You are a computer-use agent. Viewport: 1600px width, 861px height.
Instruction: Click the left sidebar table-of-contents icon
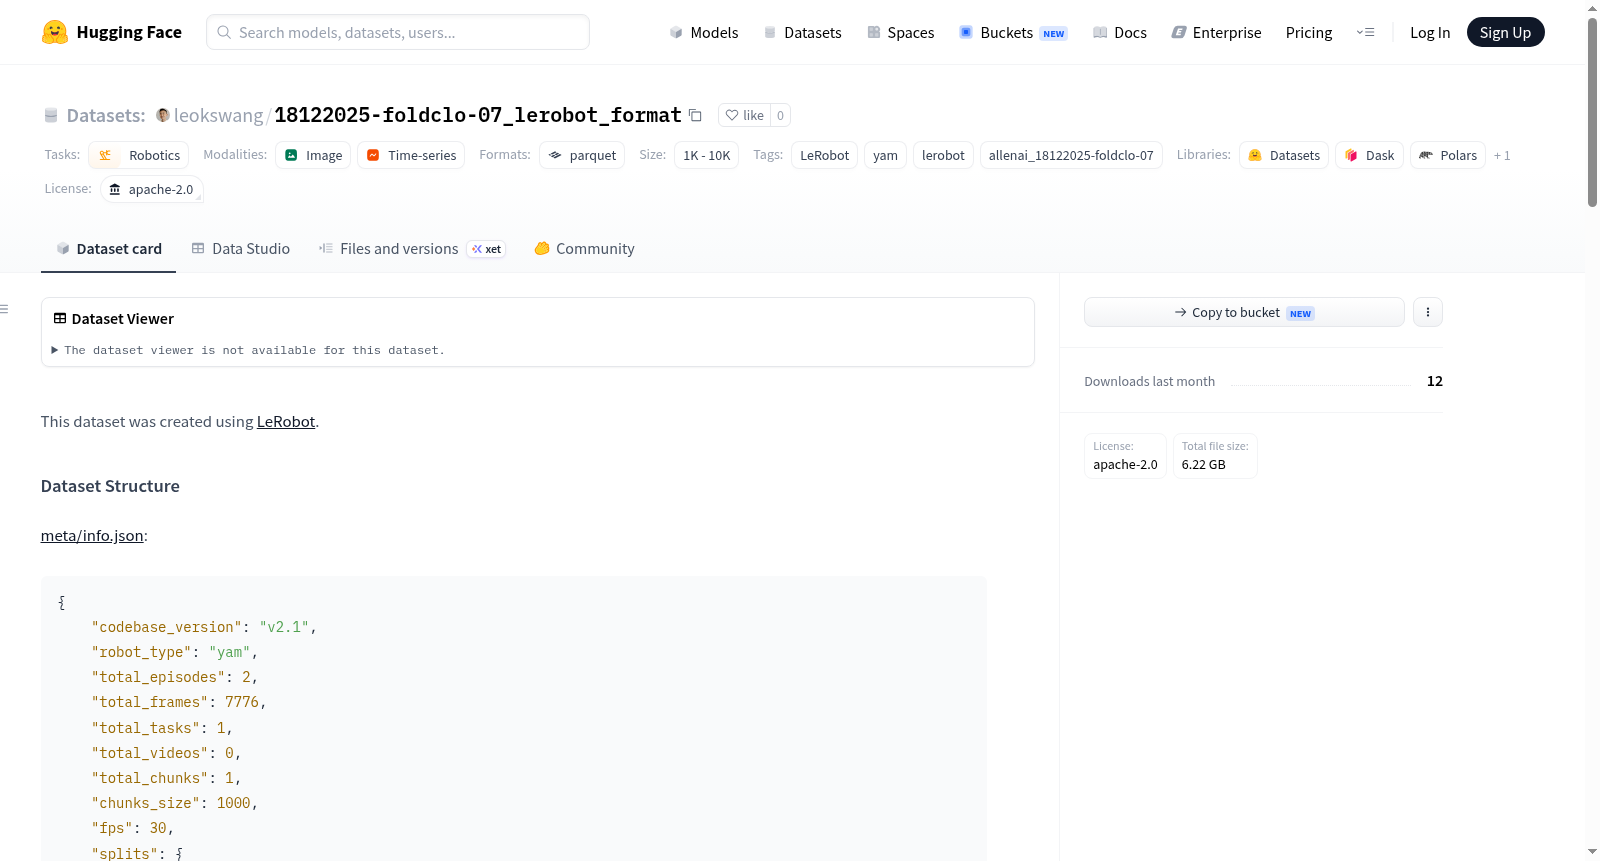[5, 310]
